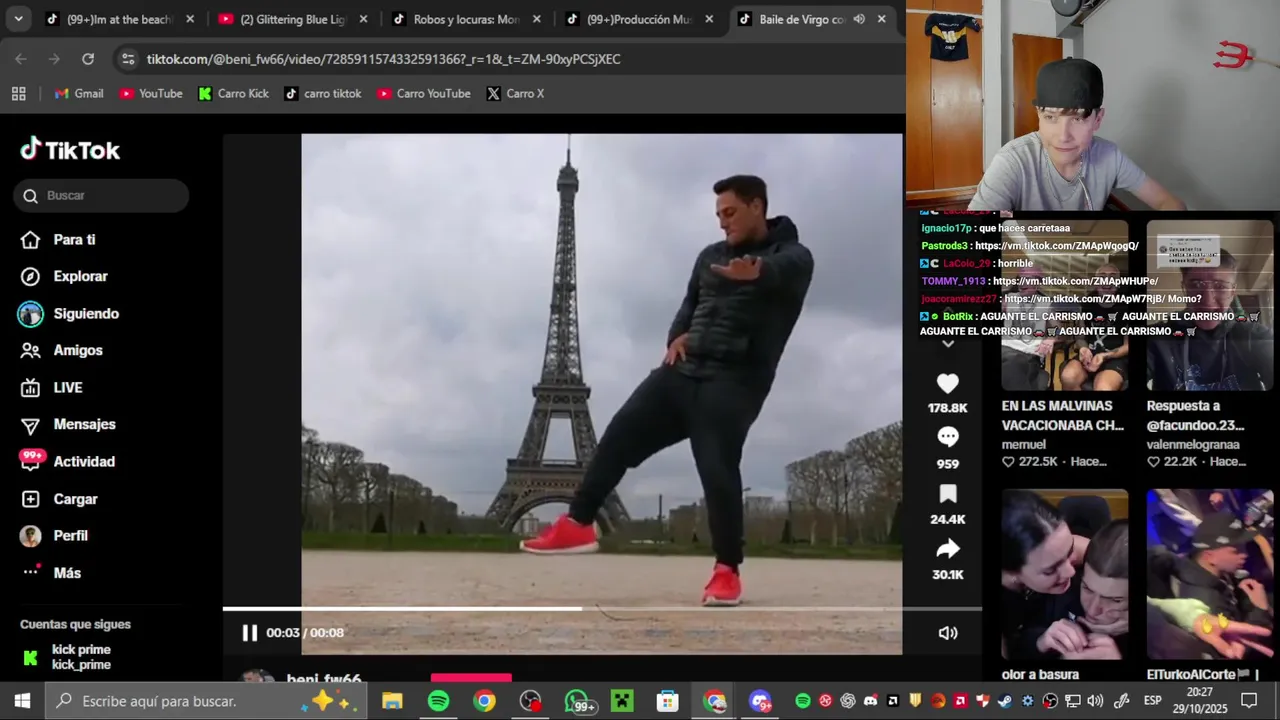
Task: Open WhatsApp from the taskbar
Action: (578, 701)
